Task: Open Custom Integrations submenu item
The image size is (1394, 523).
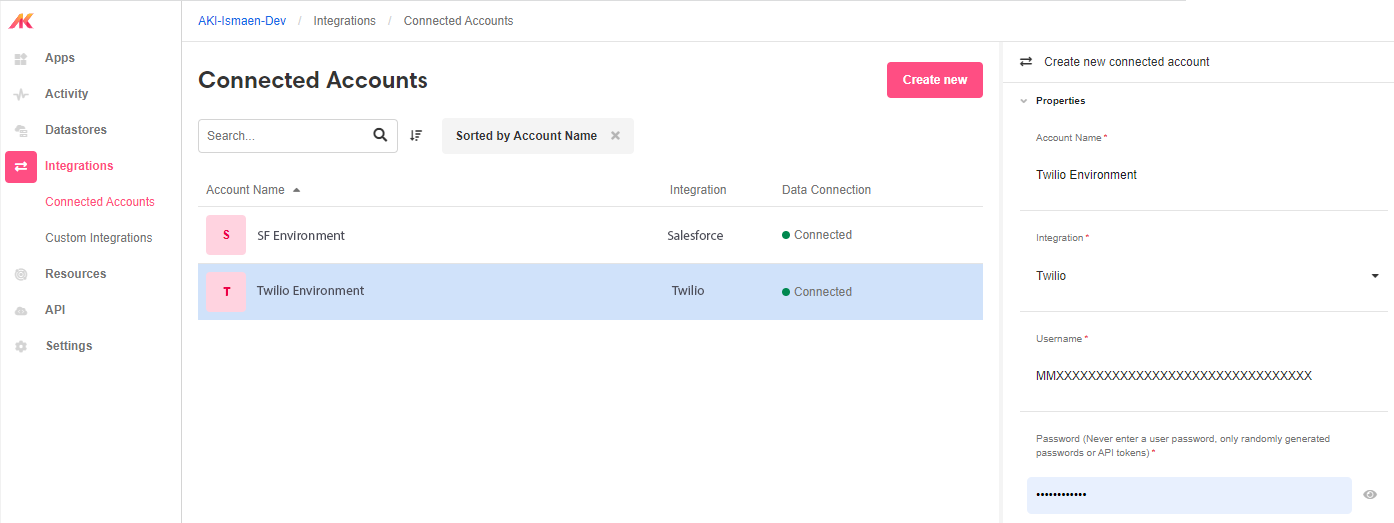Action: pos(99,238)
